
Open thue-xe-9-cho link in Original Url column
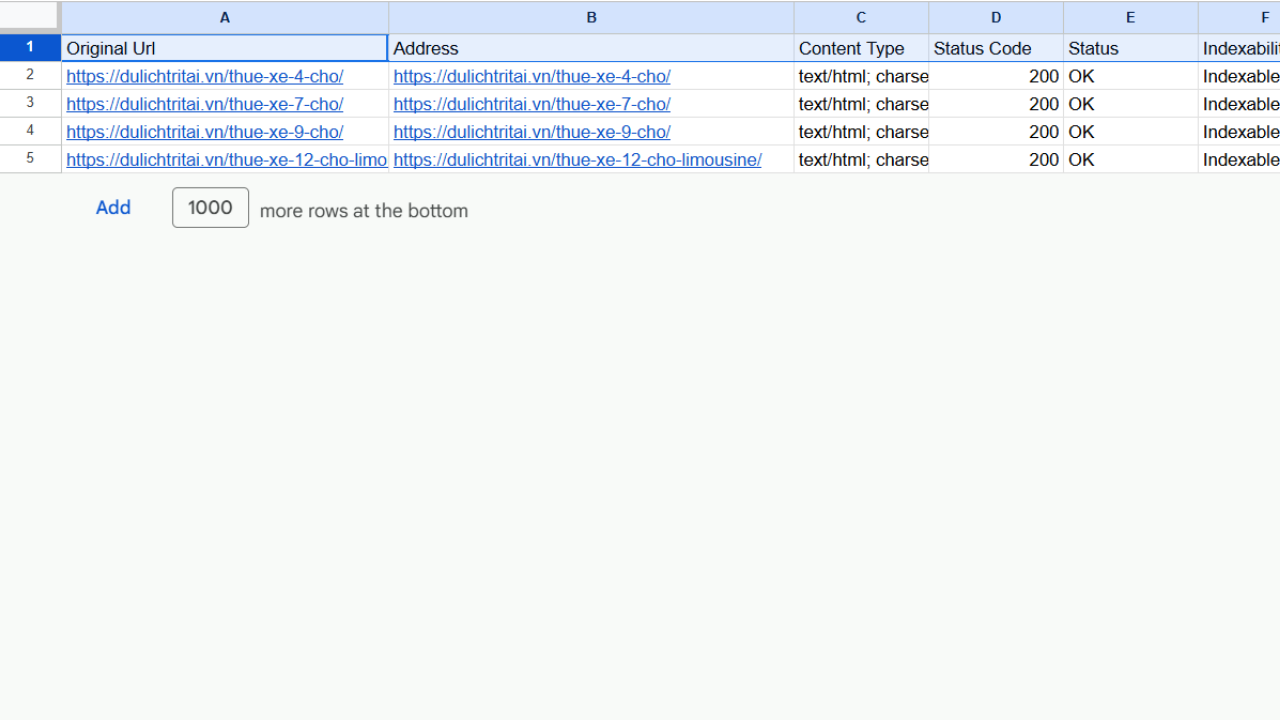pos(205,132)
